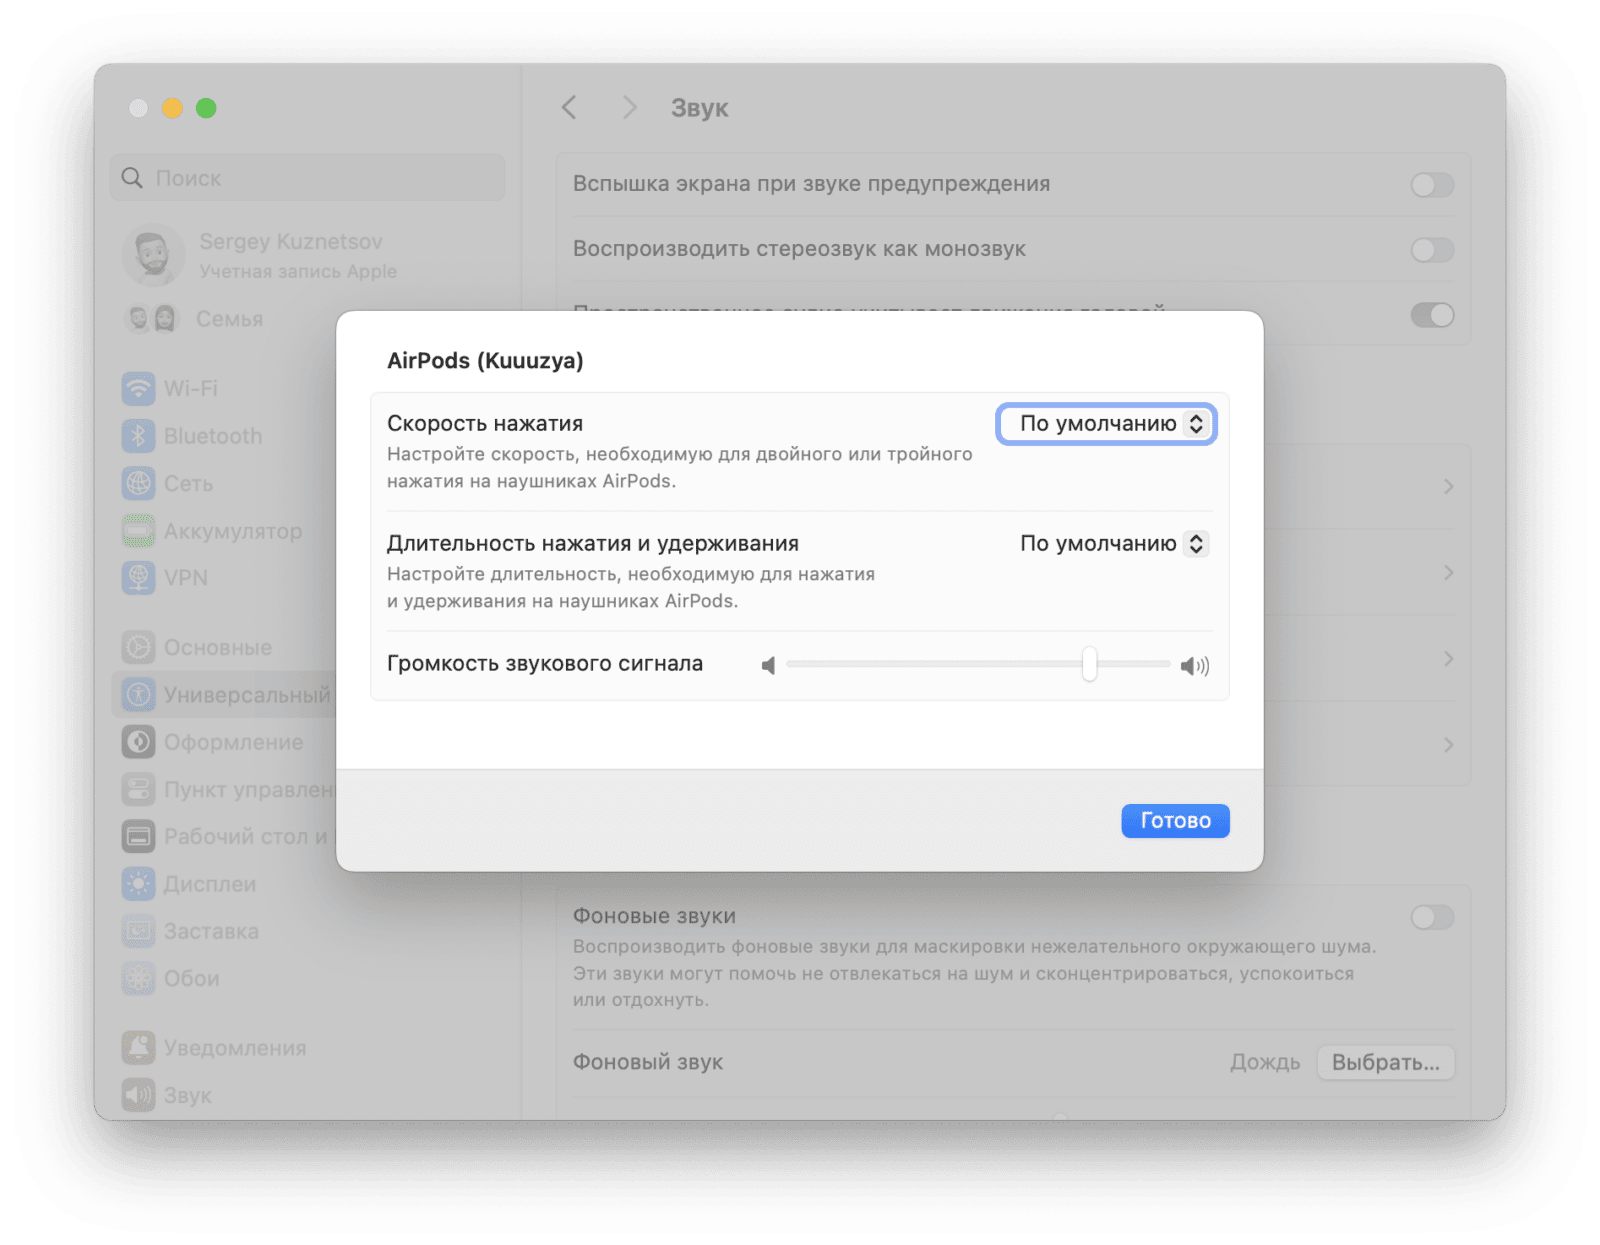The image size is (1600, 1245).
Task: Expand the first right chevron row behind dialog
Action: pyautogui.click(x=1448, y=487)
